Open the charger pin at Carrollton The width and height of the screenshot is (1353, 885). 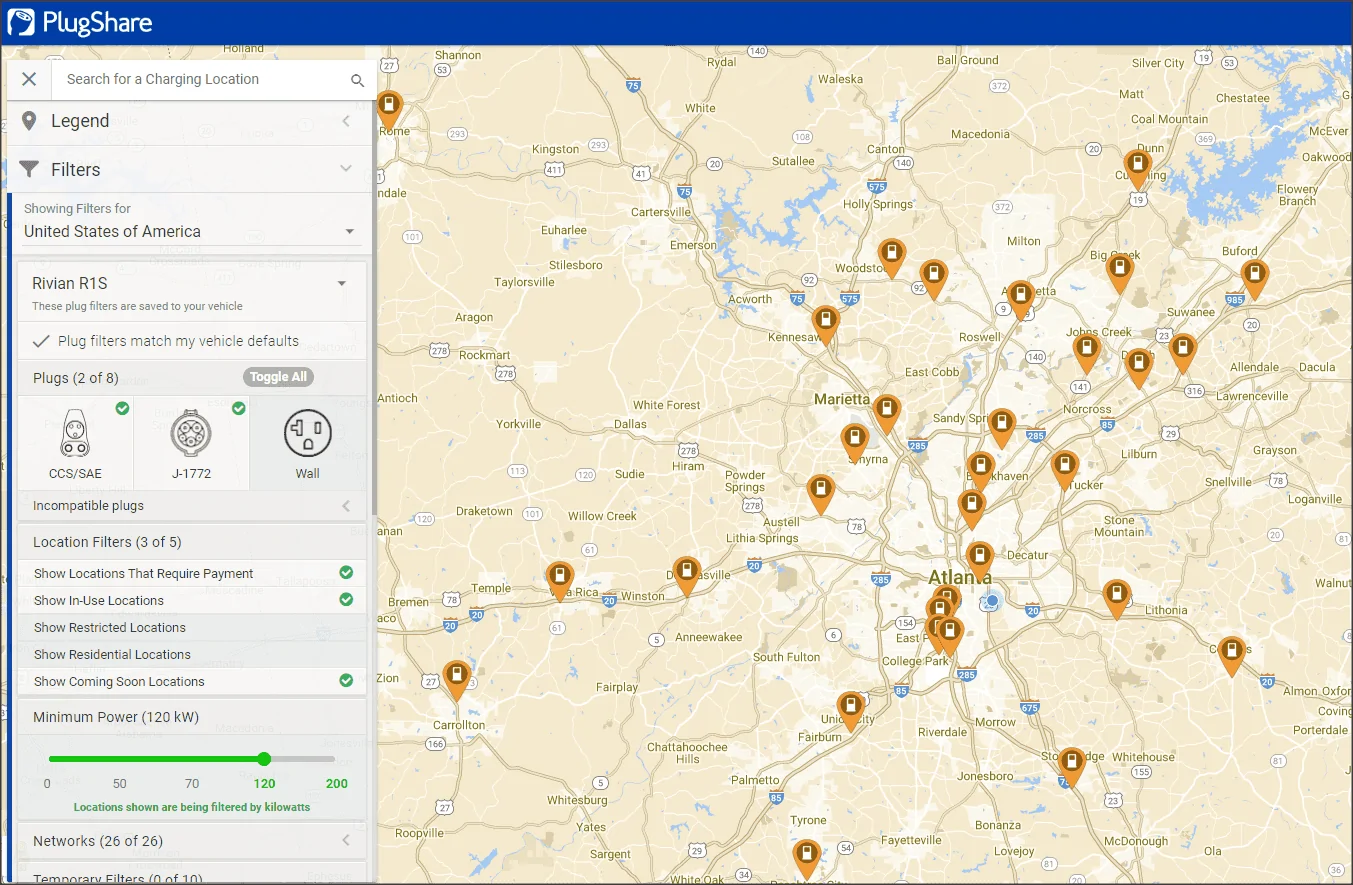[457, 680]
